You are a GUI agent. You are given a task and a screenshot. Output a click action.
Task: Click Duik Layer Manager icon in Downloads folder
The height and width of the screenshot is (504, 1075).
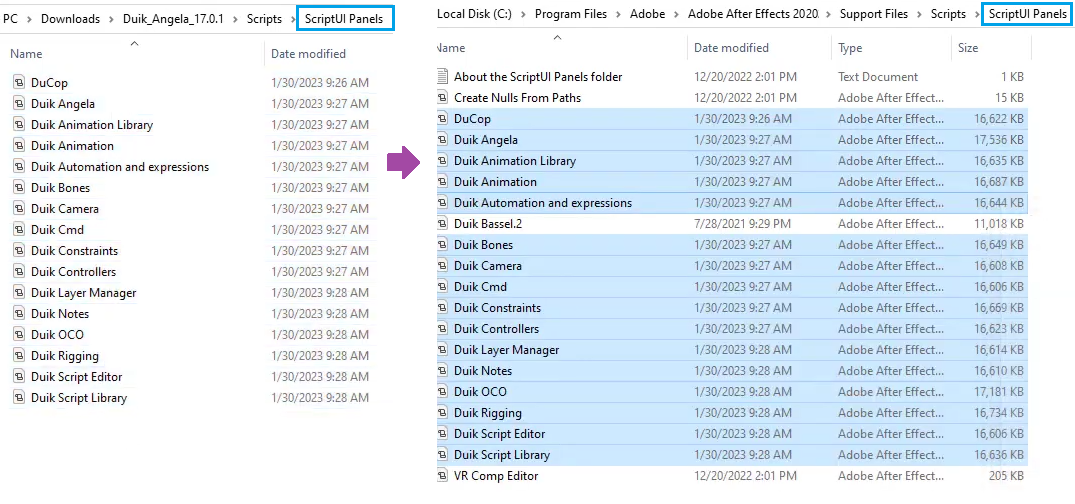[19, 293]
